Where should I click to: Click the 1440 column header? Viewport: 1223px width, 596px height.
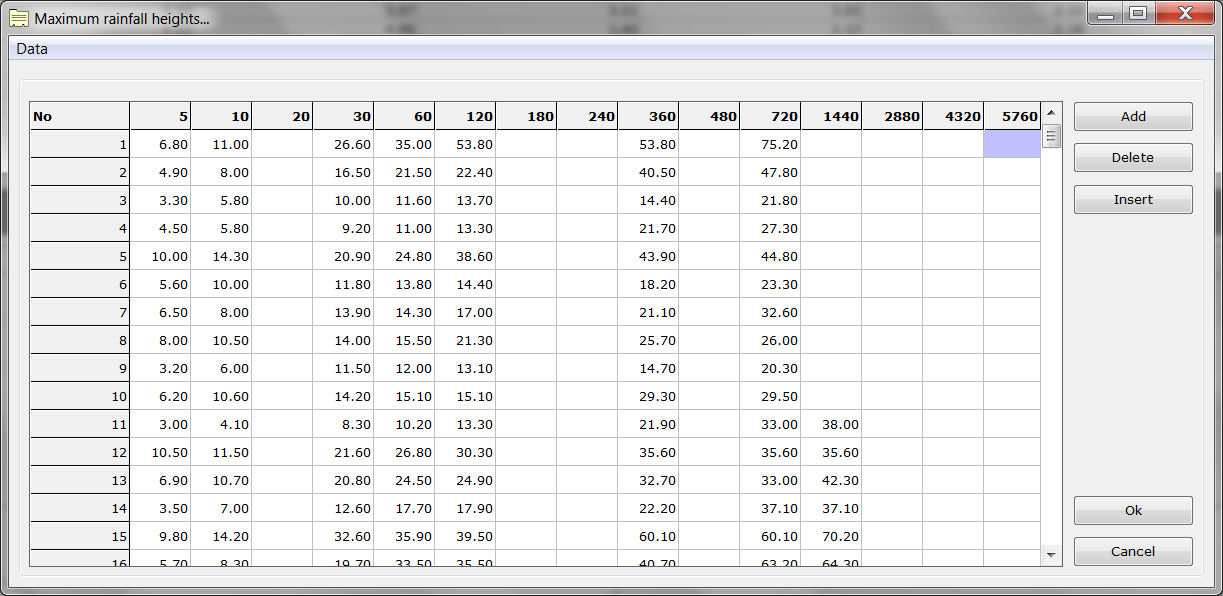coord(831,116)
